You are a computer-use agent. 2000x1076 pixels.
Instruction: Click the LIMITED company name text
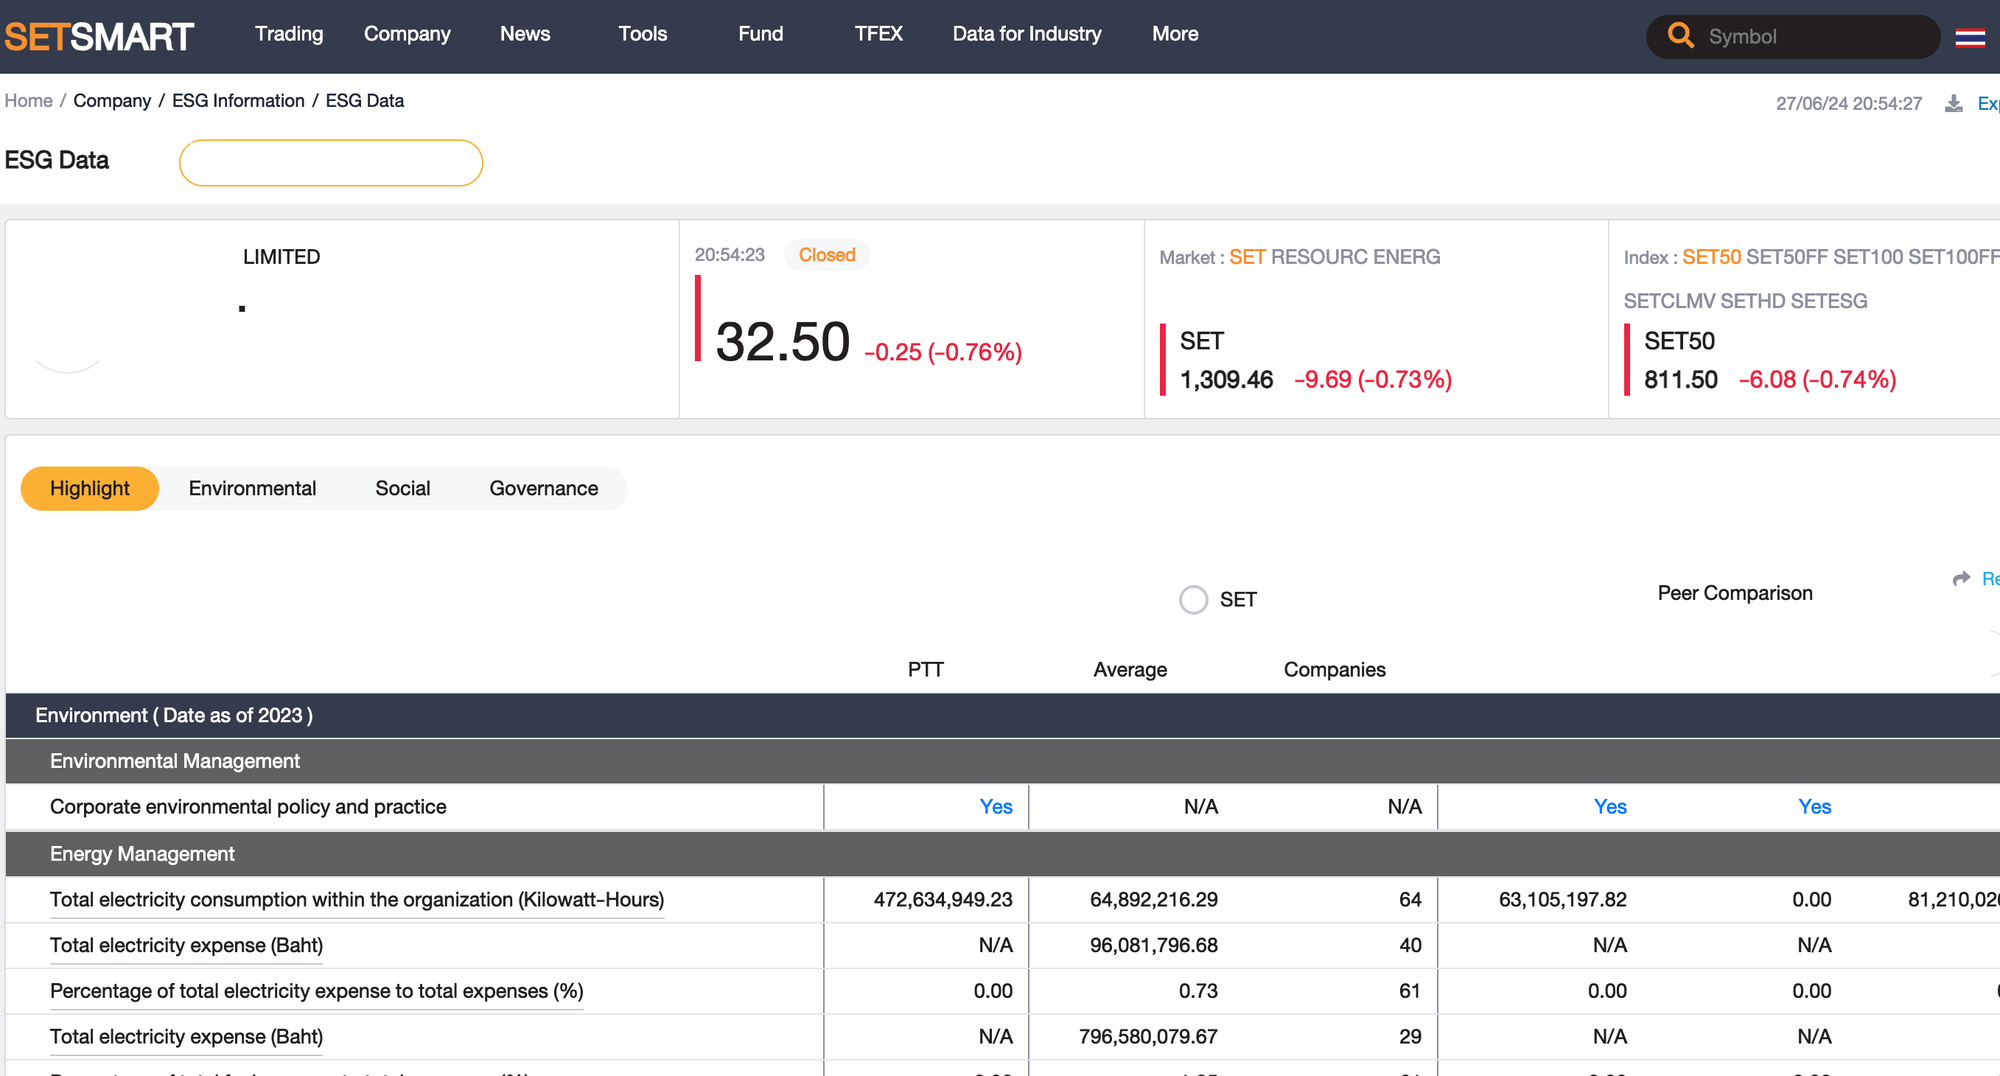tap(282, 257)
